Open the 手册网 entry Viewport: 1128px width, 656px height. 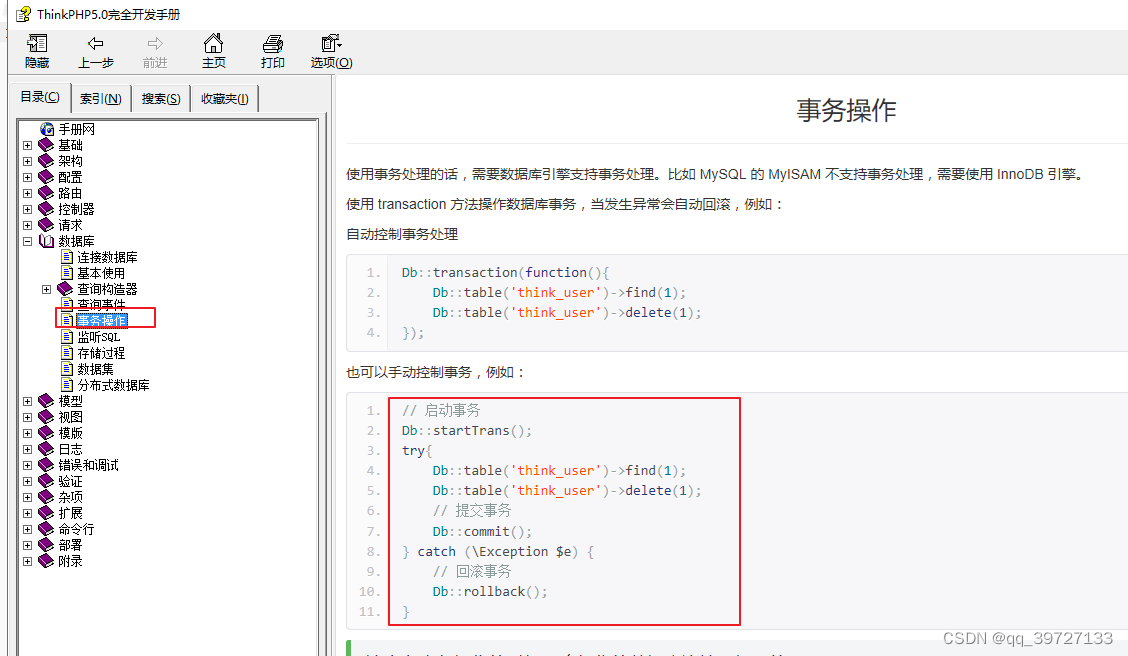pyautogui.click(x=76, y=129)
